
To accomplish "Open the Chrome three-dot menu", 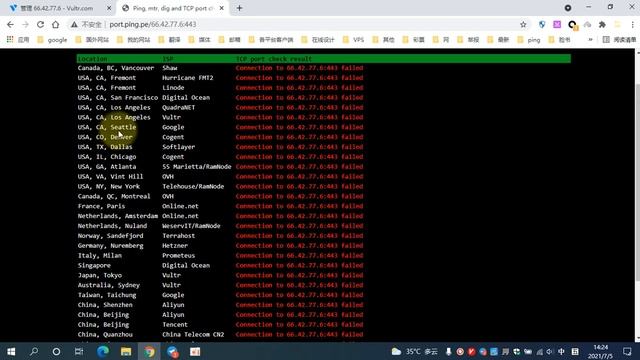I will pos(632,24).
